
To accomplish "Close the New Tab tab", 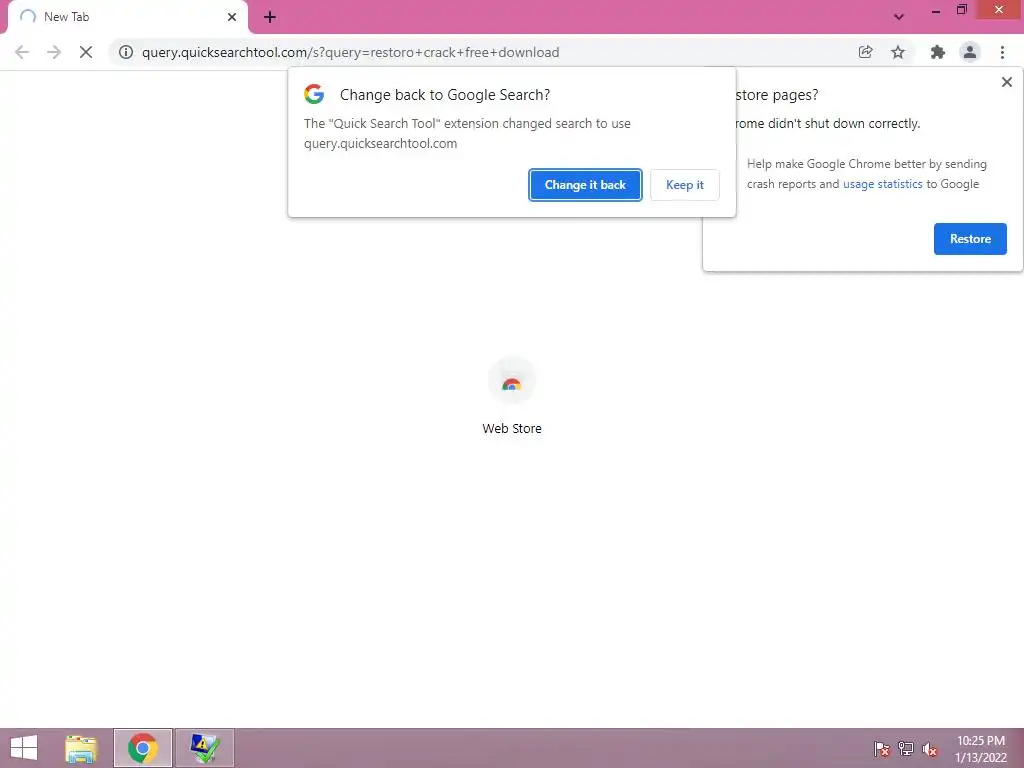I will [232, 17].
